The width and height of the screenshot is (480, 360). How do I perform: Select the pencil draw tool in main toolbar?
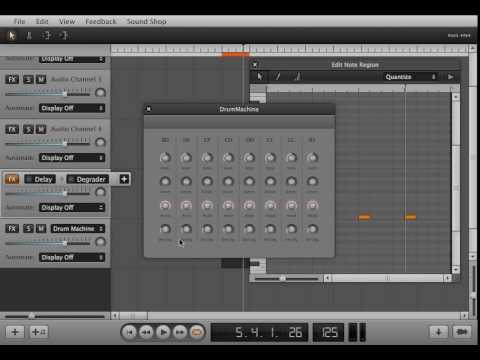tap(29, 35)
